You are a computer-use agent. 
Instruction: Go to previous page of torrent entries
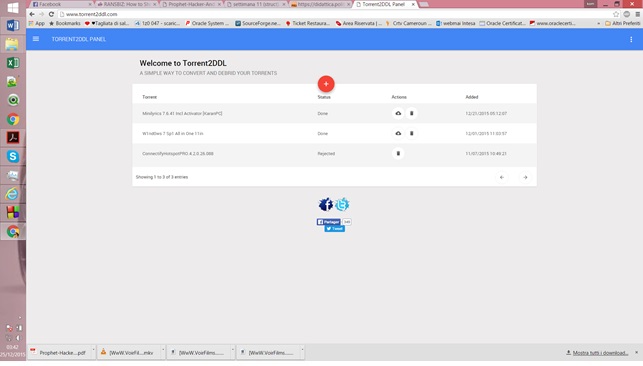tap(502, 177)
